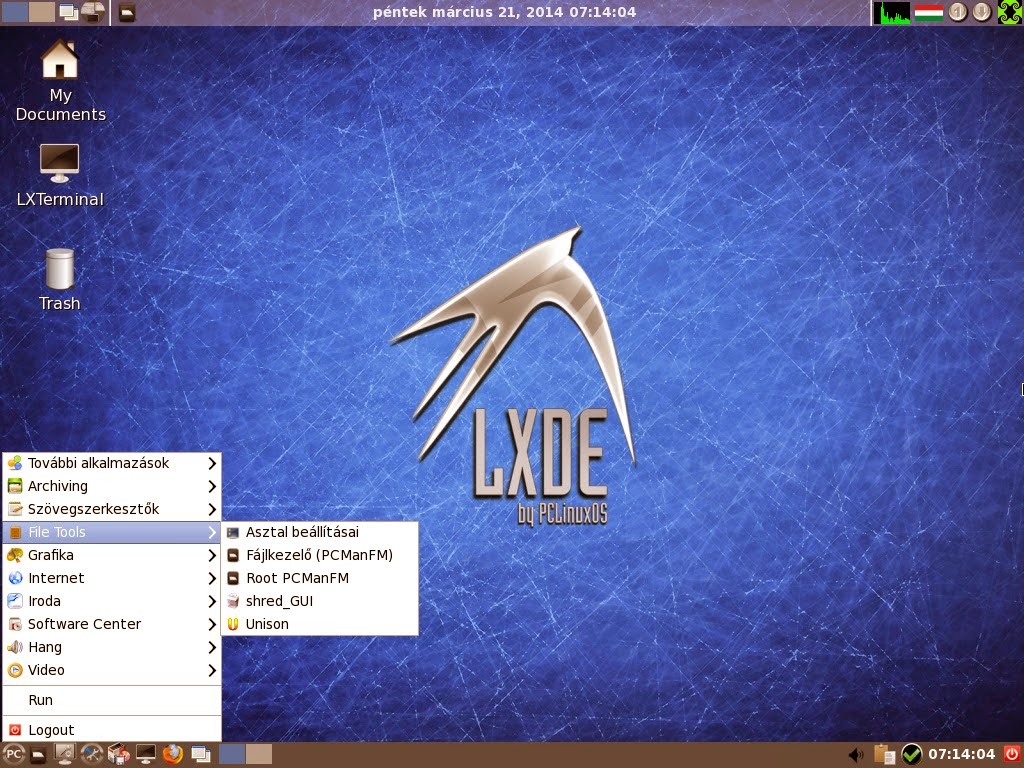Viewport: 1024px width, 768px height.
Task: Click the Hungarian flag keyboard layout indicator
Action: click(x=929, y=12)
